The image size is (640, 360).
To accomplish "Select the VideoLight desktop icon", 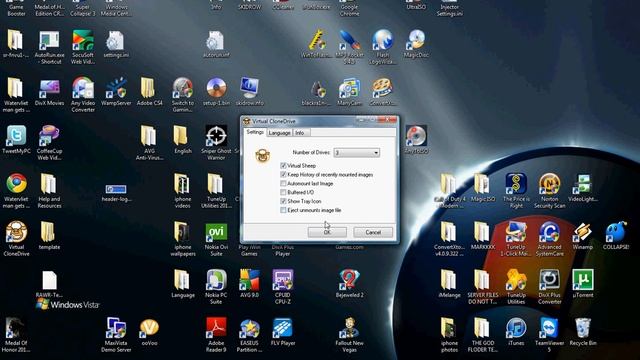I will (x=583, y=187).
